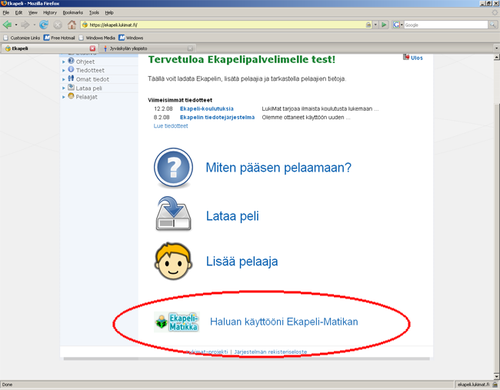Open the address bar URL dropdown
The height and width of the screenshot is (390, 500).
click(x=376, y=25)
